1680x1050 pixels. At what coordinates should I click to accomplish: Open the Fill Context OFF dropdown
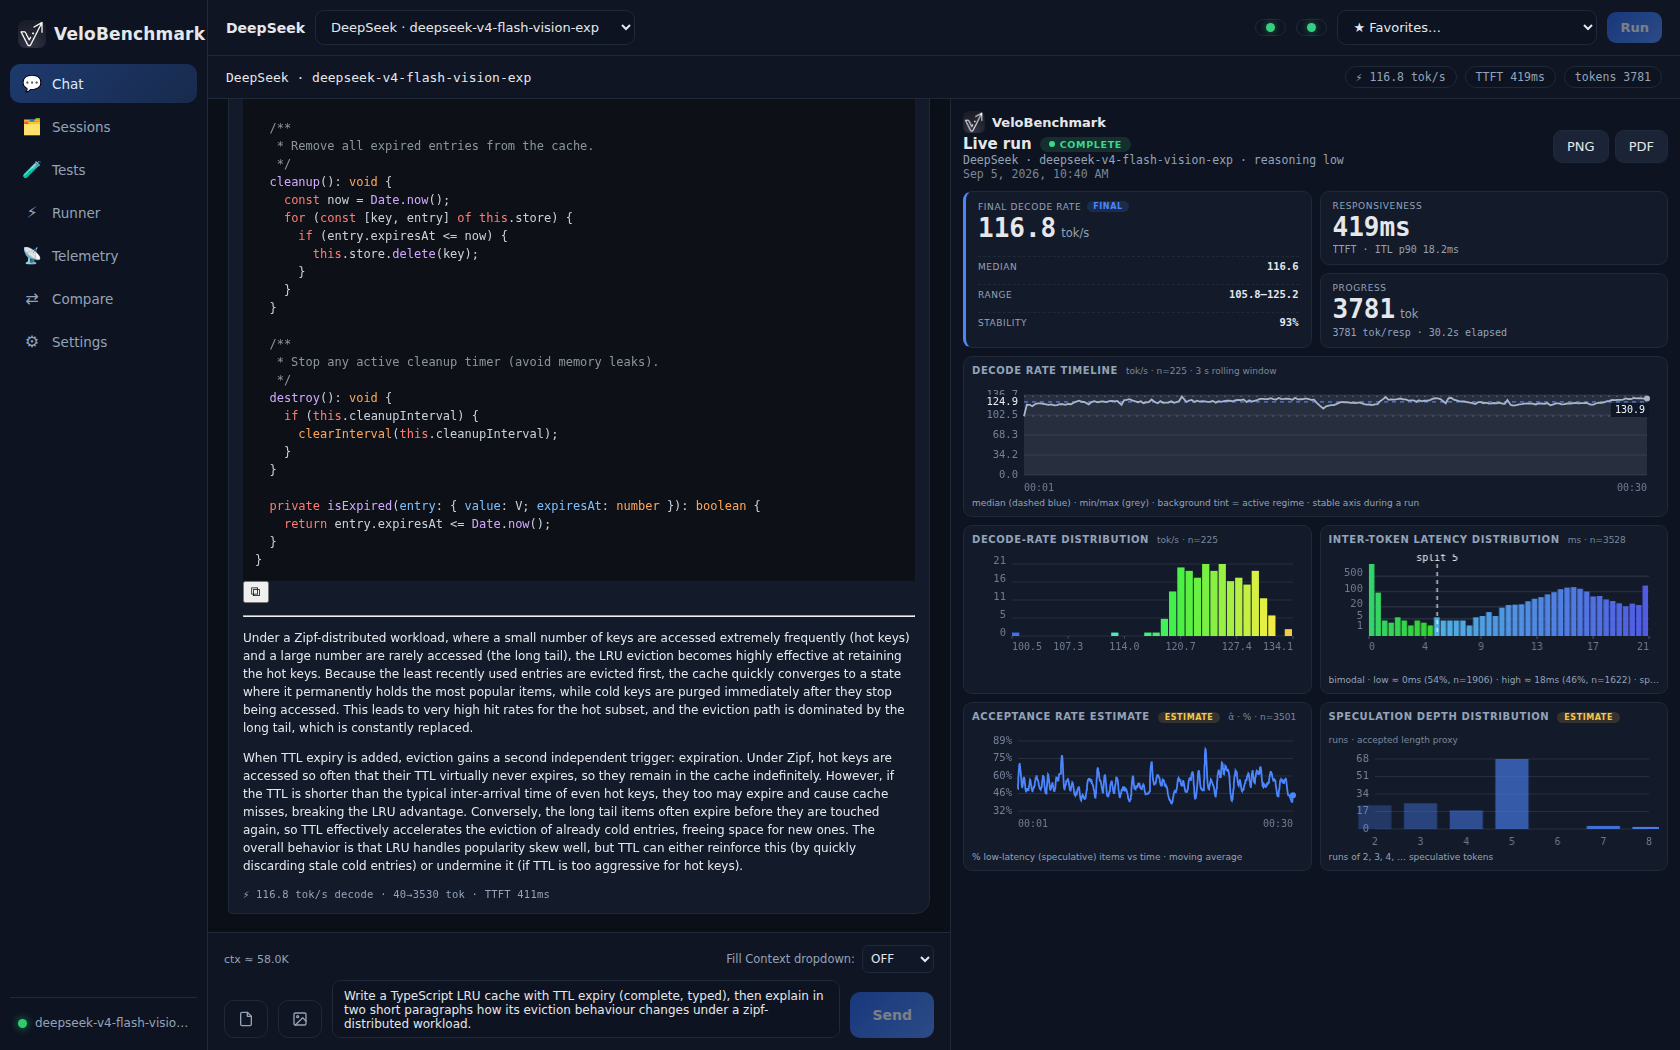pos(898,959)
